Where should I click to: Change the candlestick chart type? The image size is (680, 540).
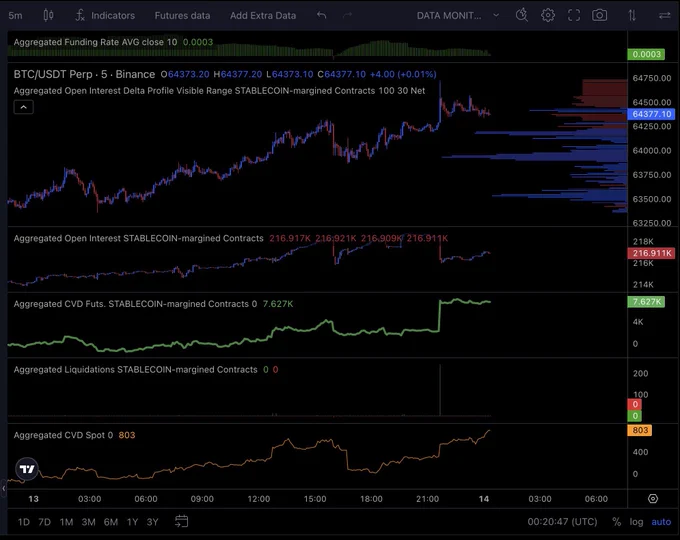pyautogui.click(x=48, y=16)
